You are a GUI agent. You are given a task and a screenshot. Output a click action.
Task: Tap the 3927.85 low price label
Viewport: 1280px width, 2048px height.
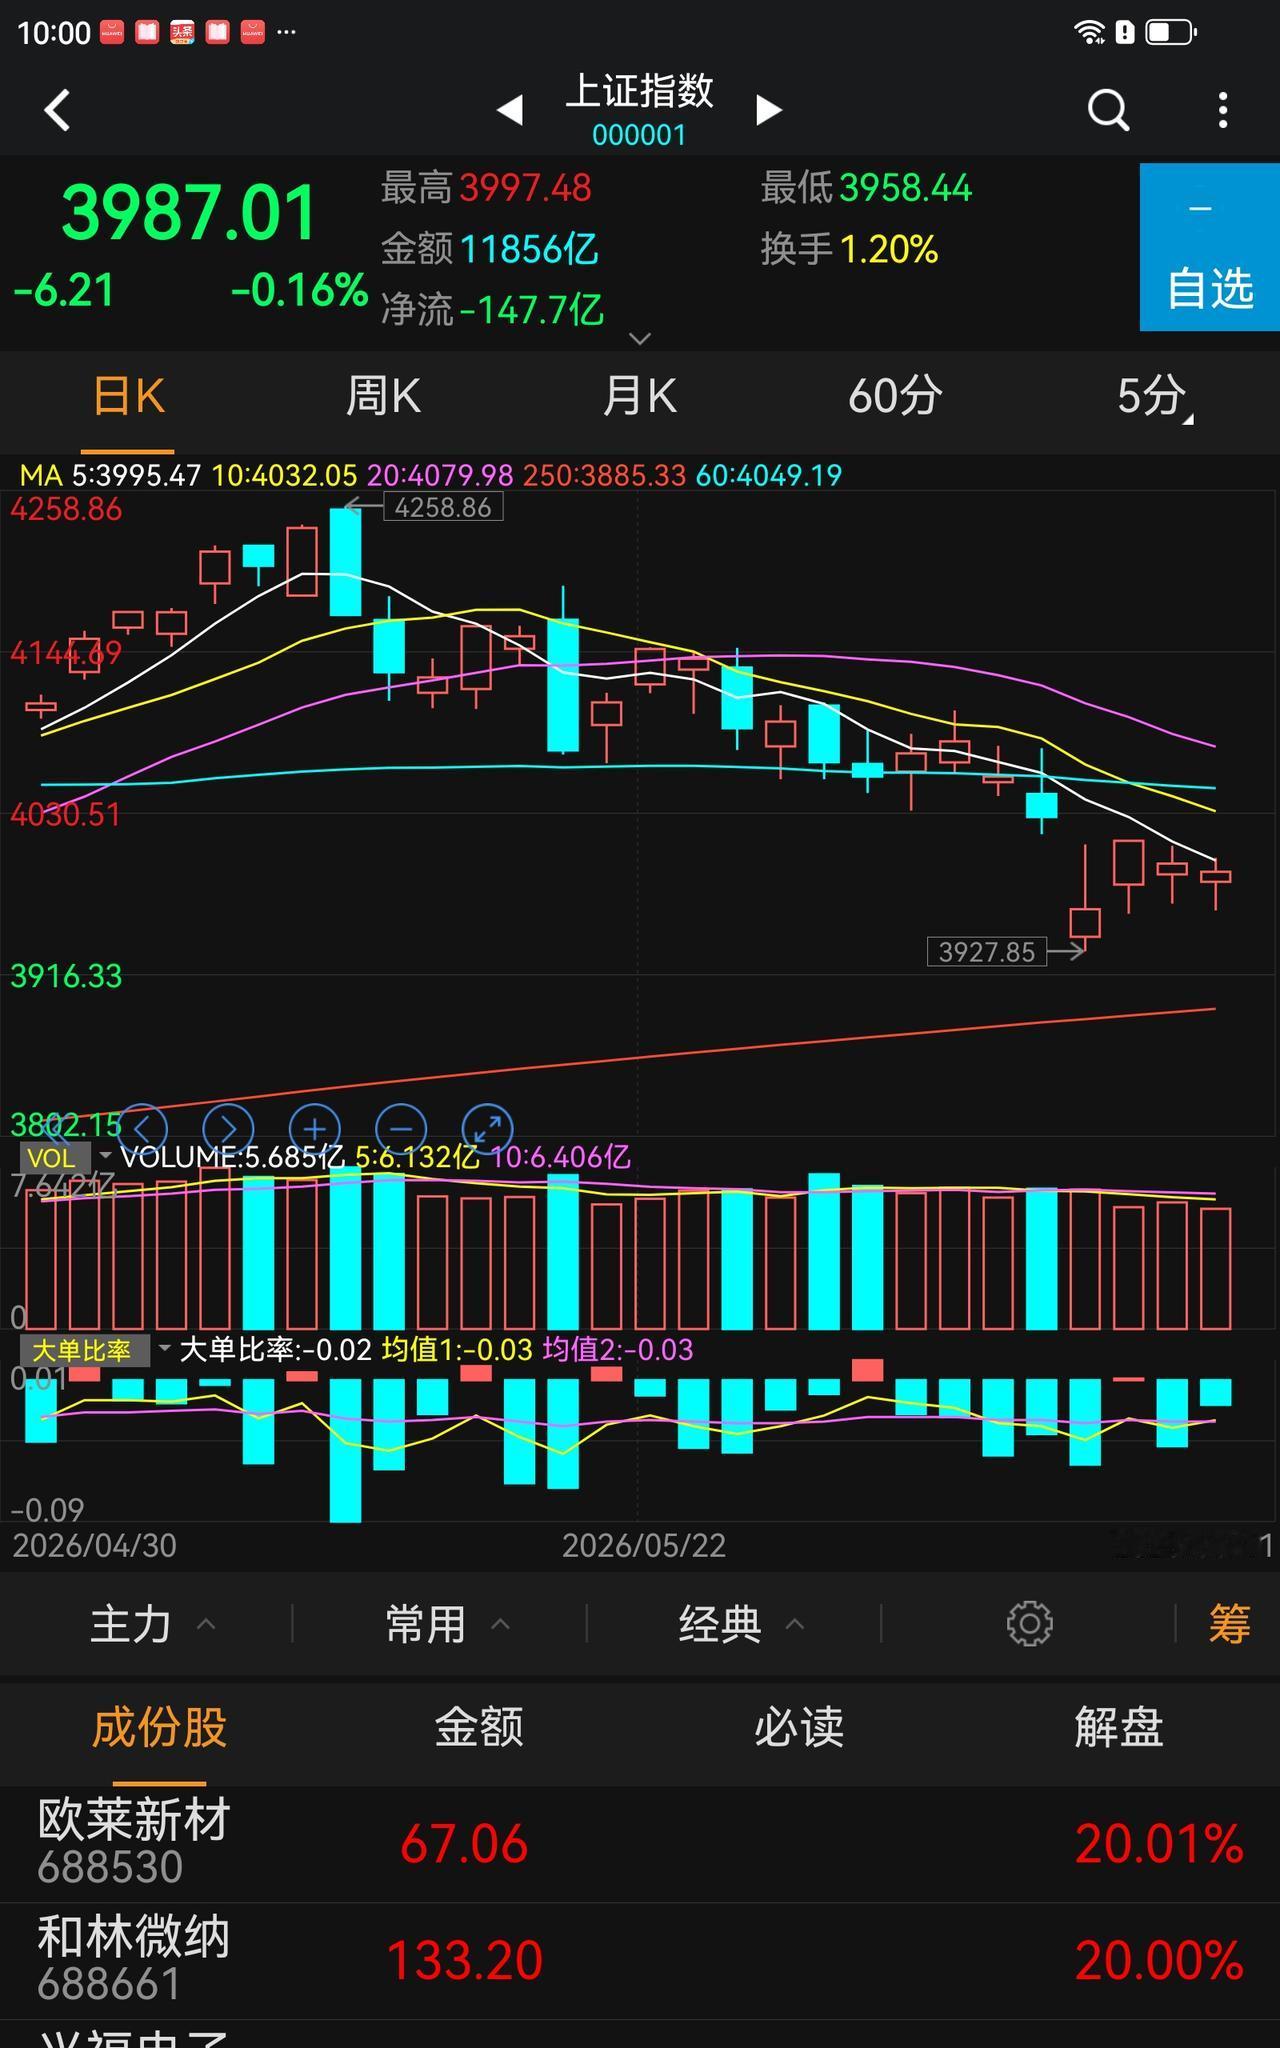point(987,951)
